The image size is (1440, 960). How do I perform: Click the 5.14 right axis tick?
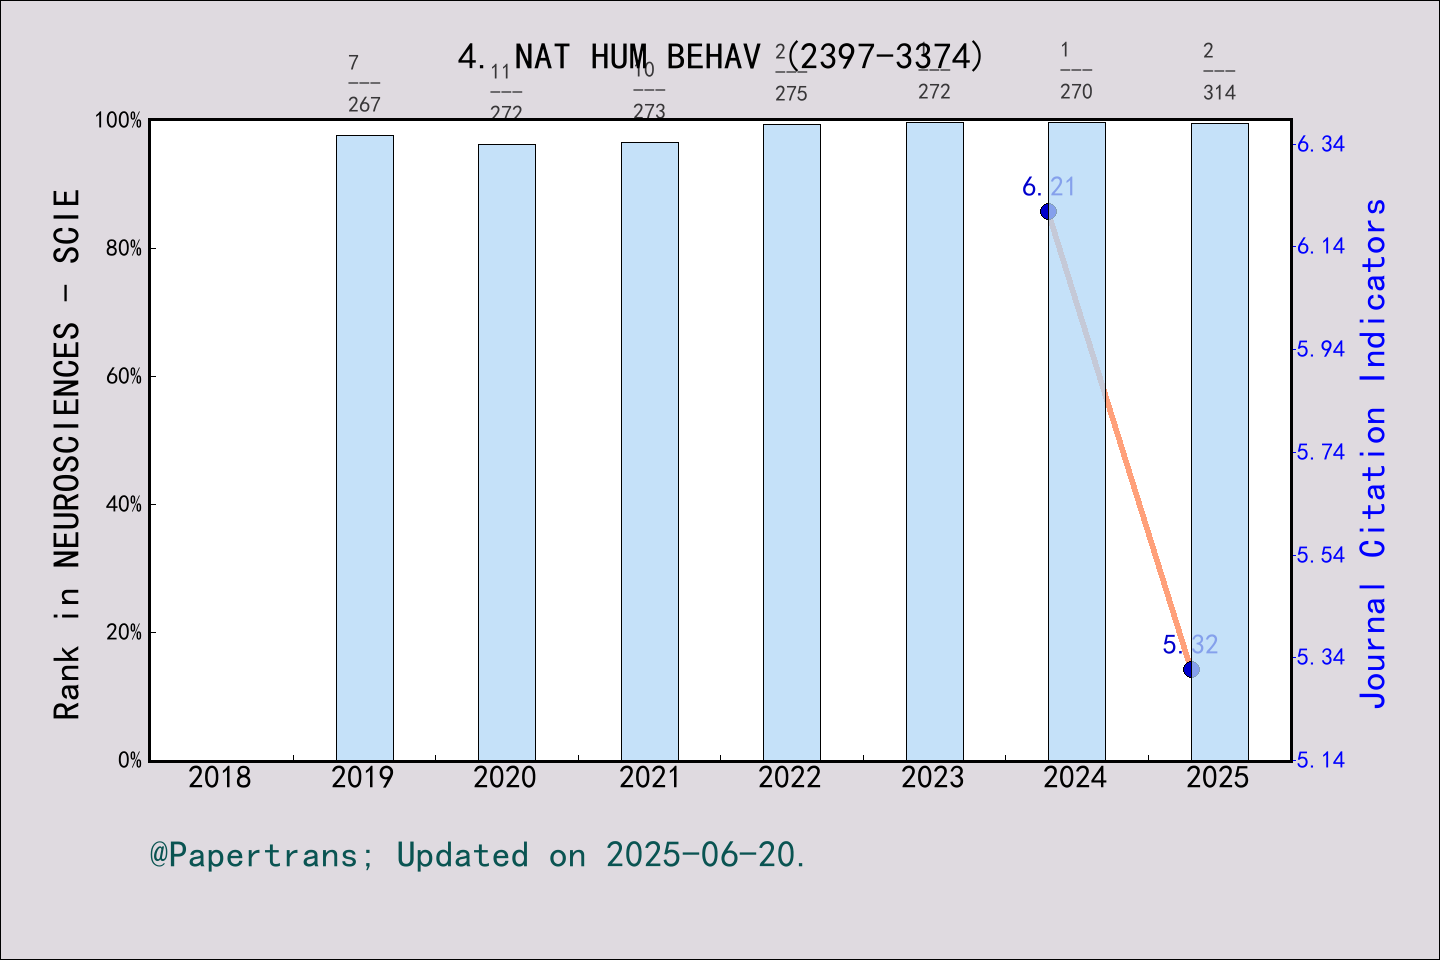1321,760
